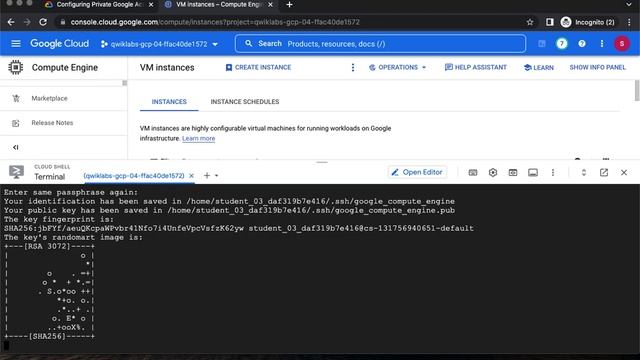Open the Cloud Shell more options menu
Viewport: 640px width, 360px height.
553,173
